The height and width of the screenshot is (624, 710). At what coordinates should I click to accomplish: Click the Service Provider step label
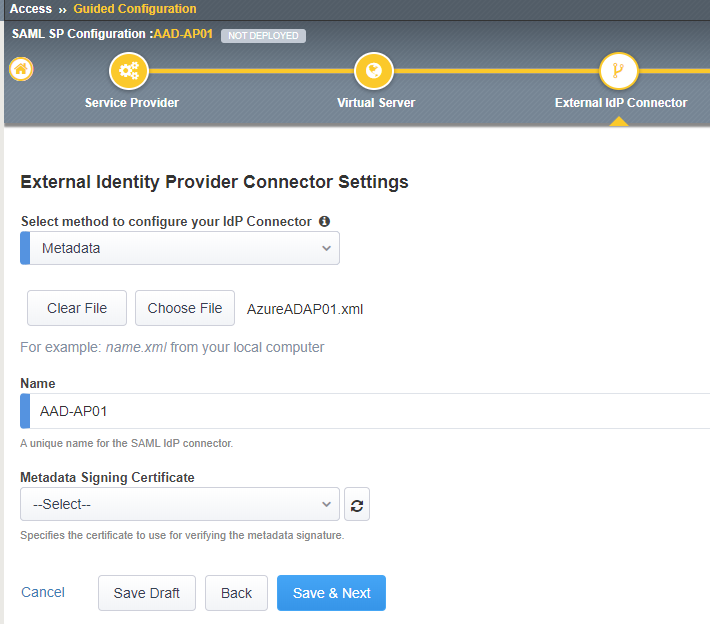[x=132, y=103]
